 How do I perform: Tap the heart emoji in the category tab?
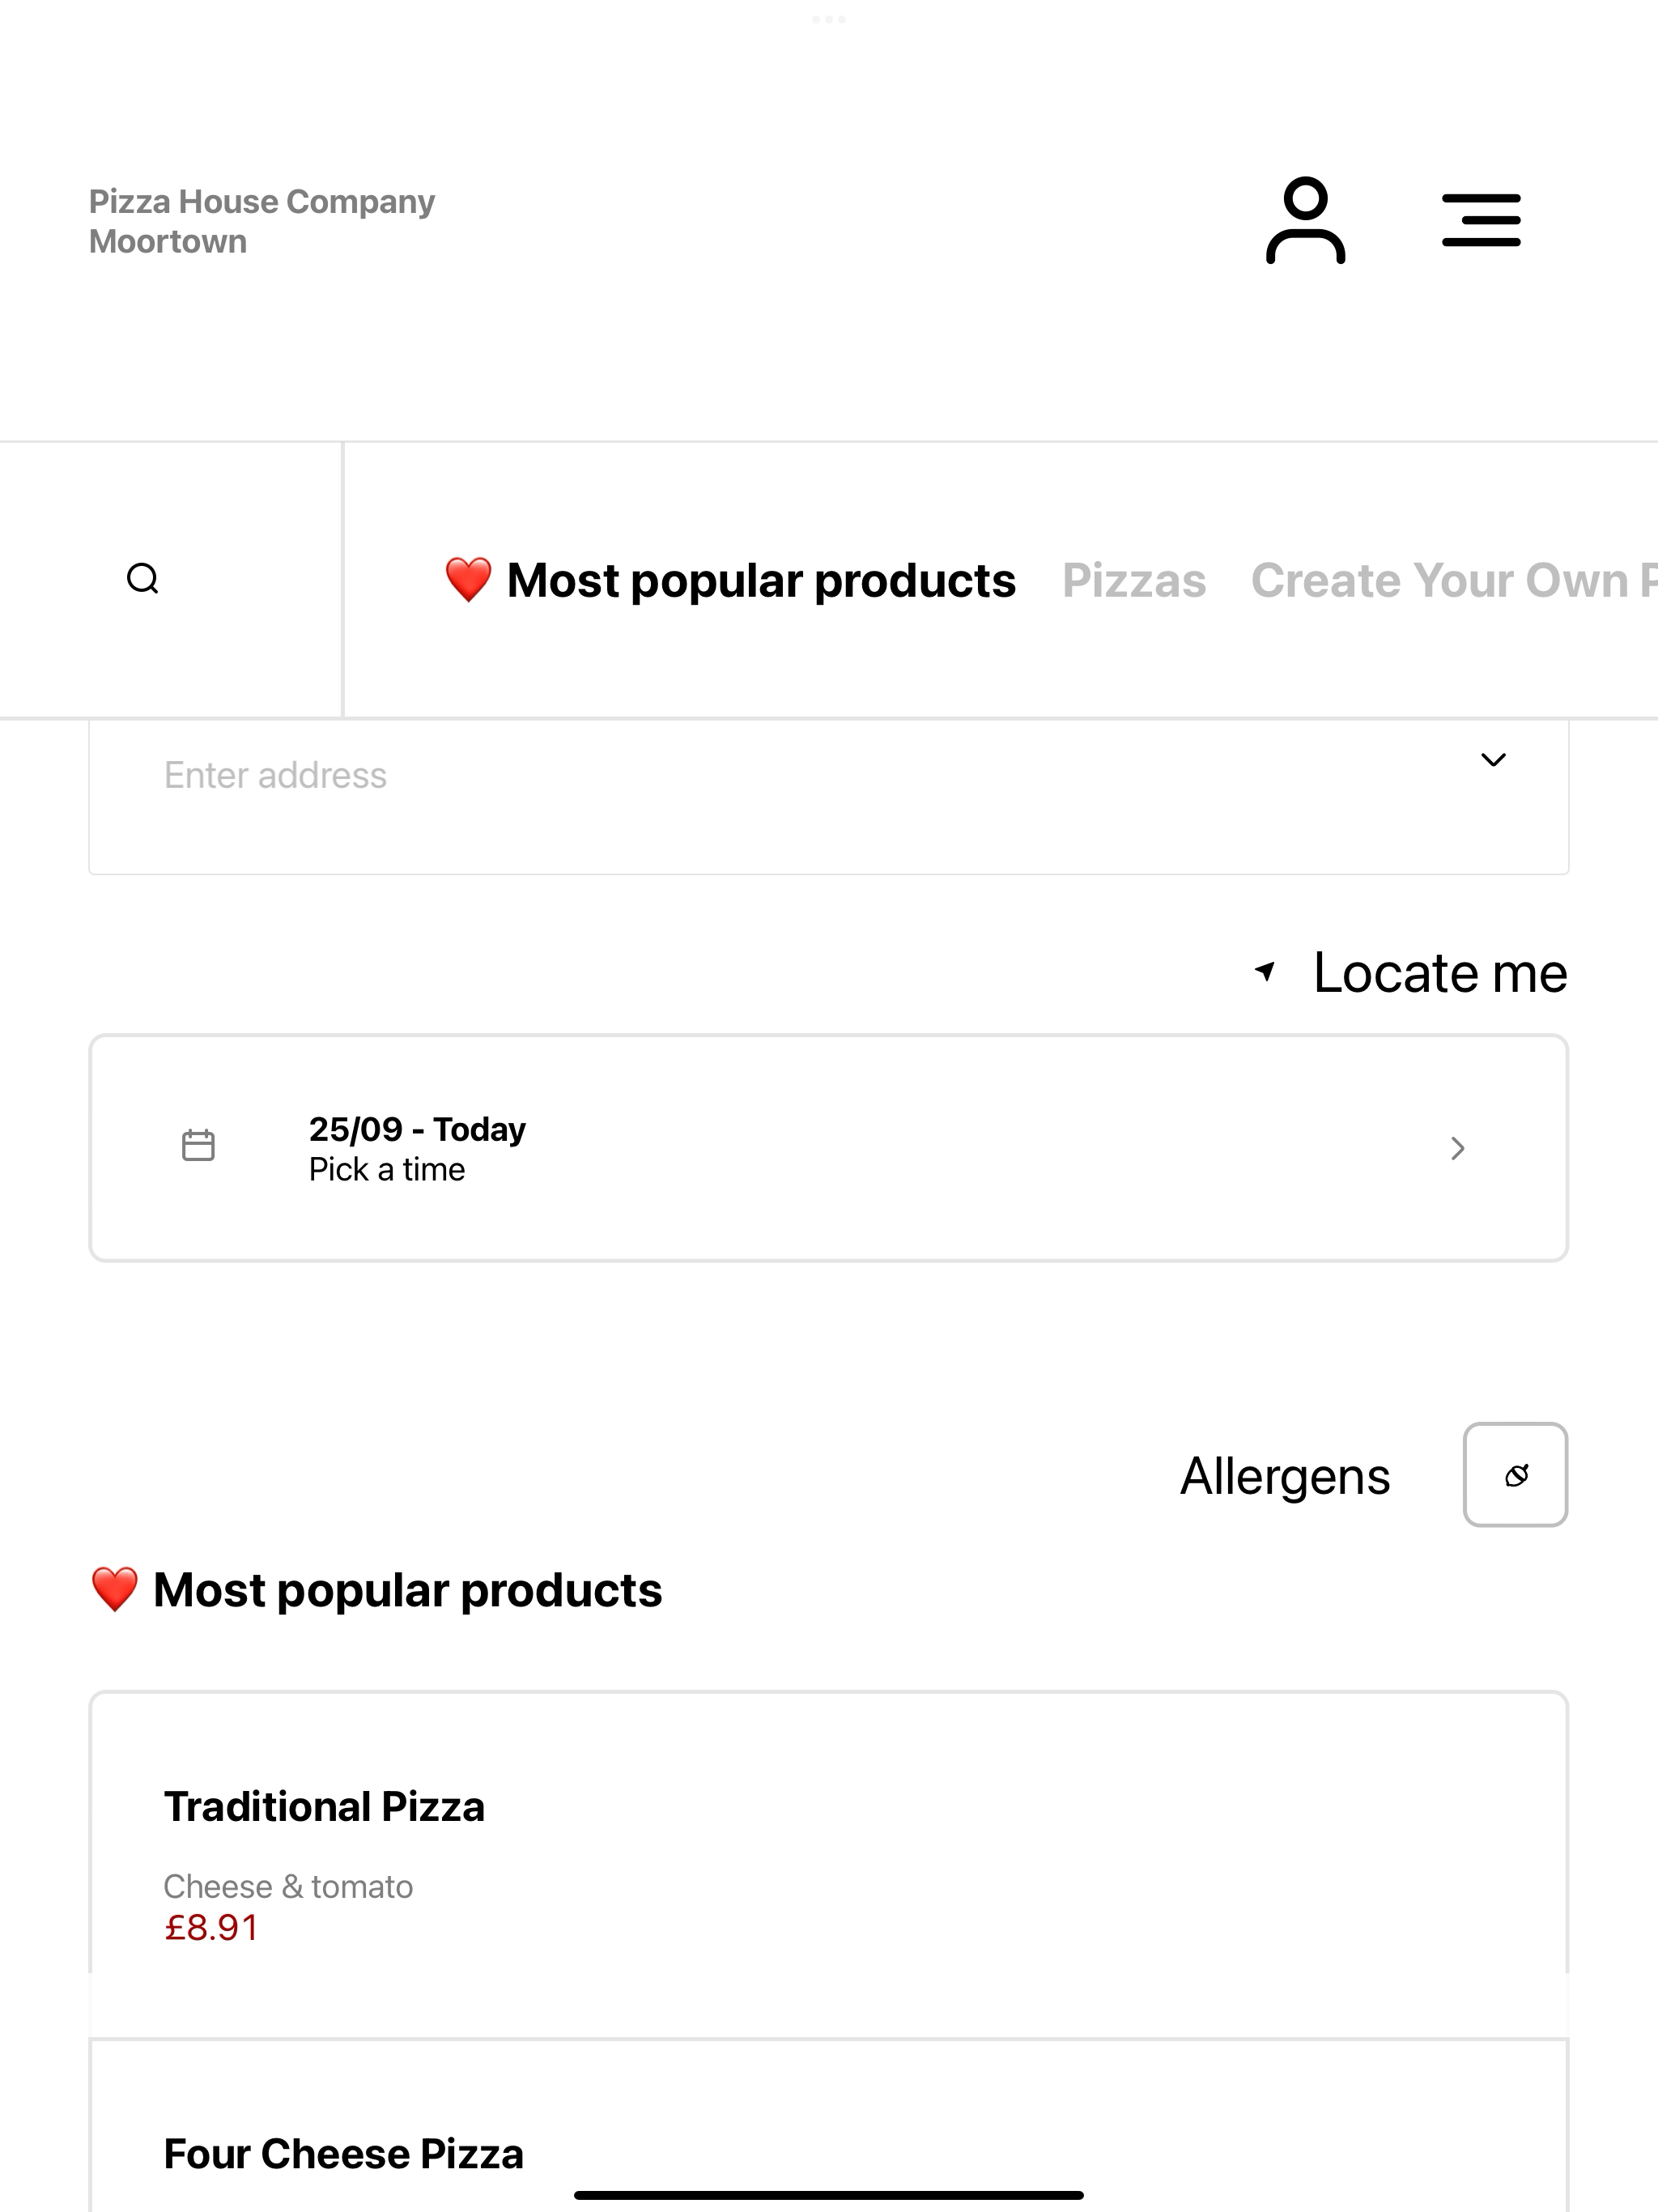coord(468,581)
